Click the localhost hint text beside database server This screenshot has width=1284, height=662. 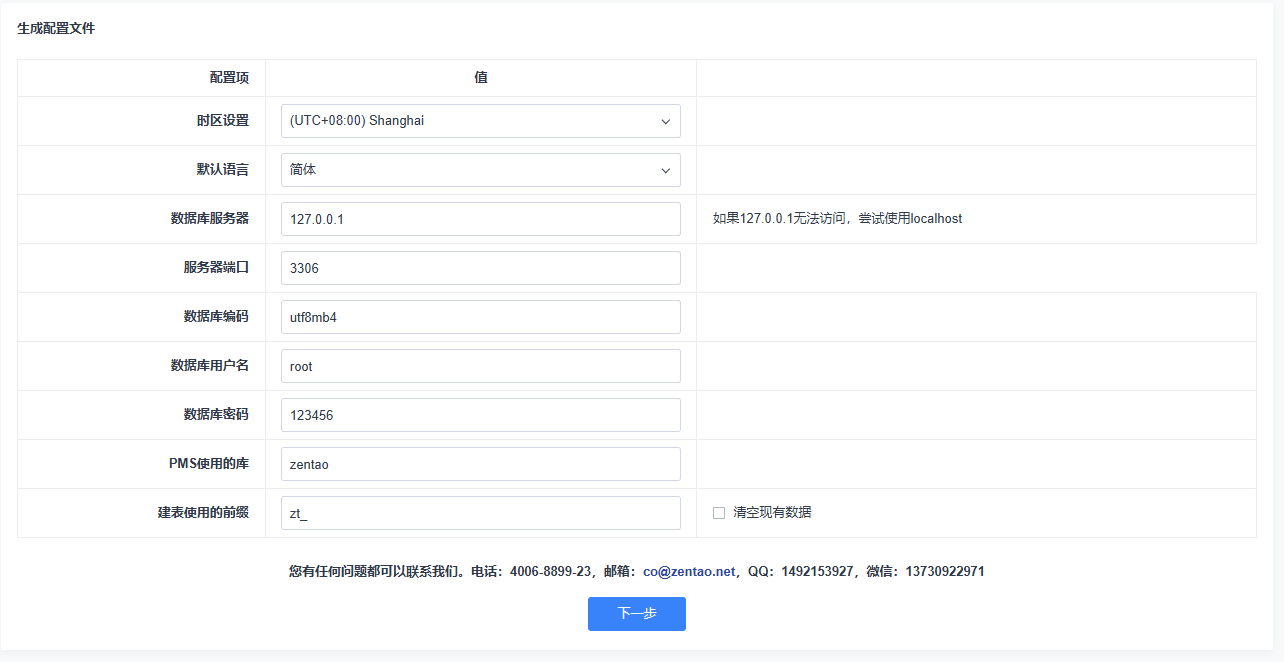[837, 219]
